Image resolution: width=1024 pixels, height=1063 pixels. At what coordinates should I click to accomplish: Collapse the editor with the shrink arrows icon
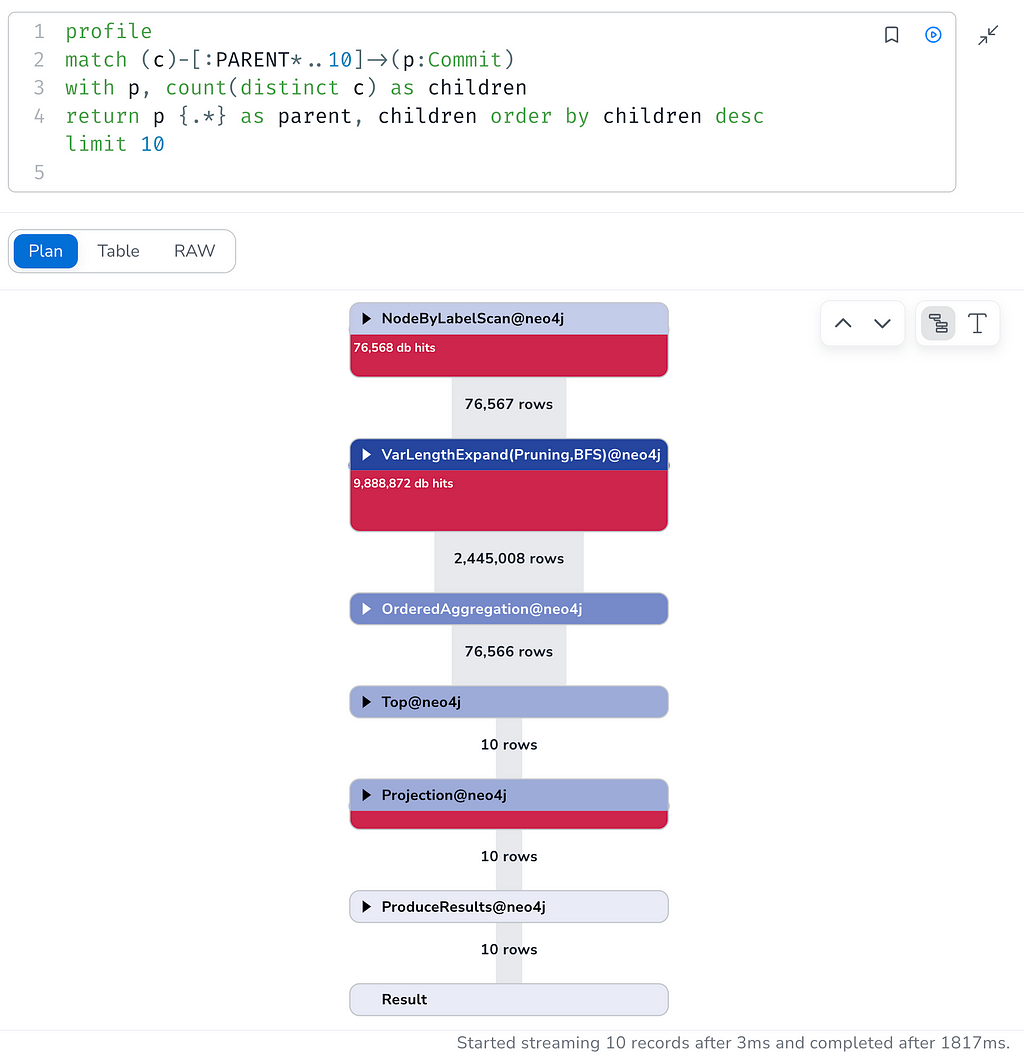[988, 35]
